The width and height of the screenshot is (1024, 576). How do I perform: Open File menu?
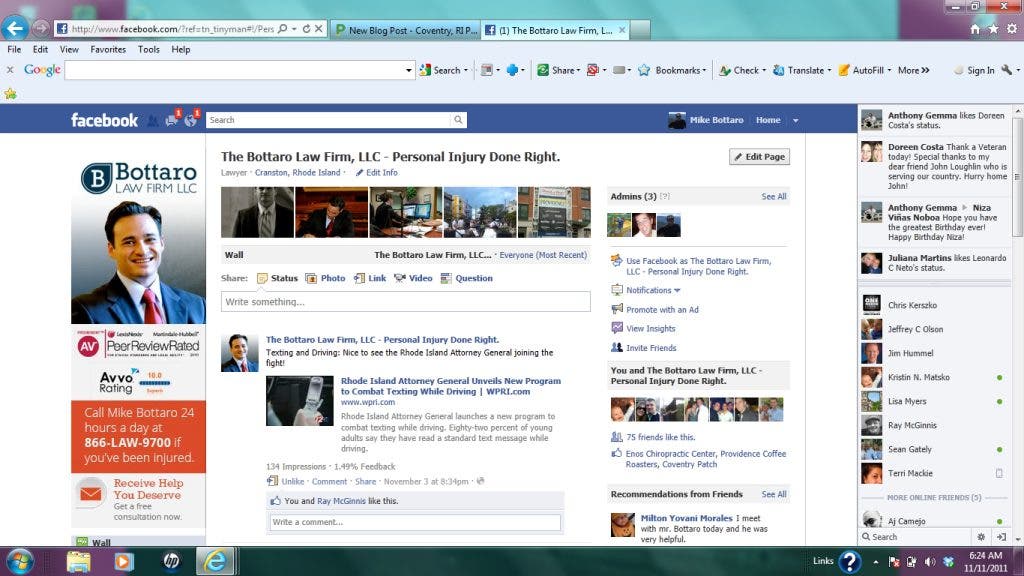click(14, 50)
